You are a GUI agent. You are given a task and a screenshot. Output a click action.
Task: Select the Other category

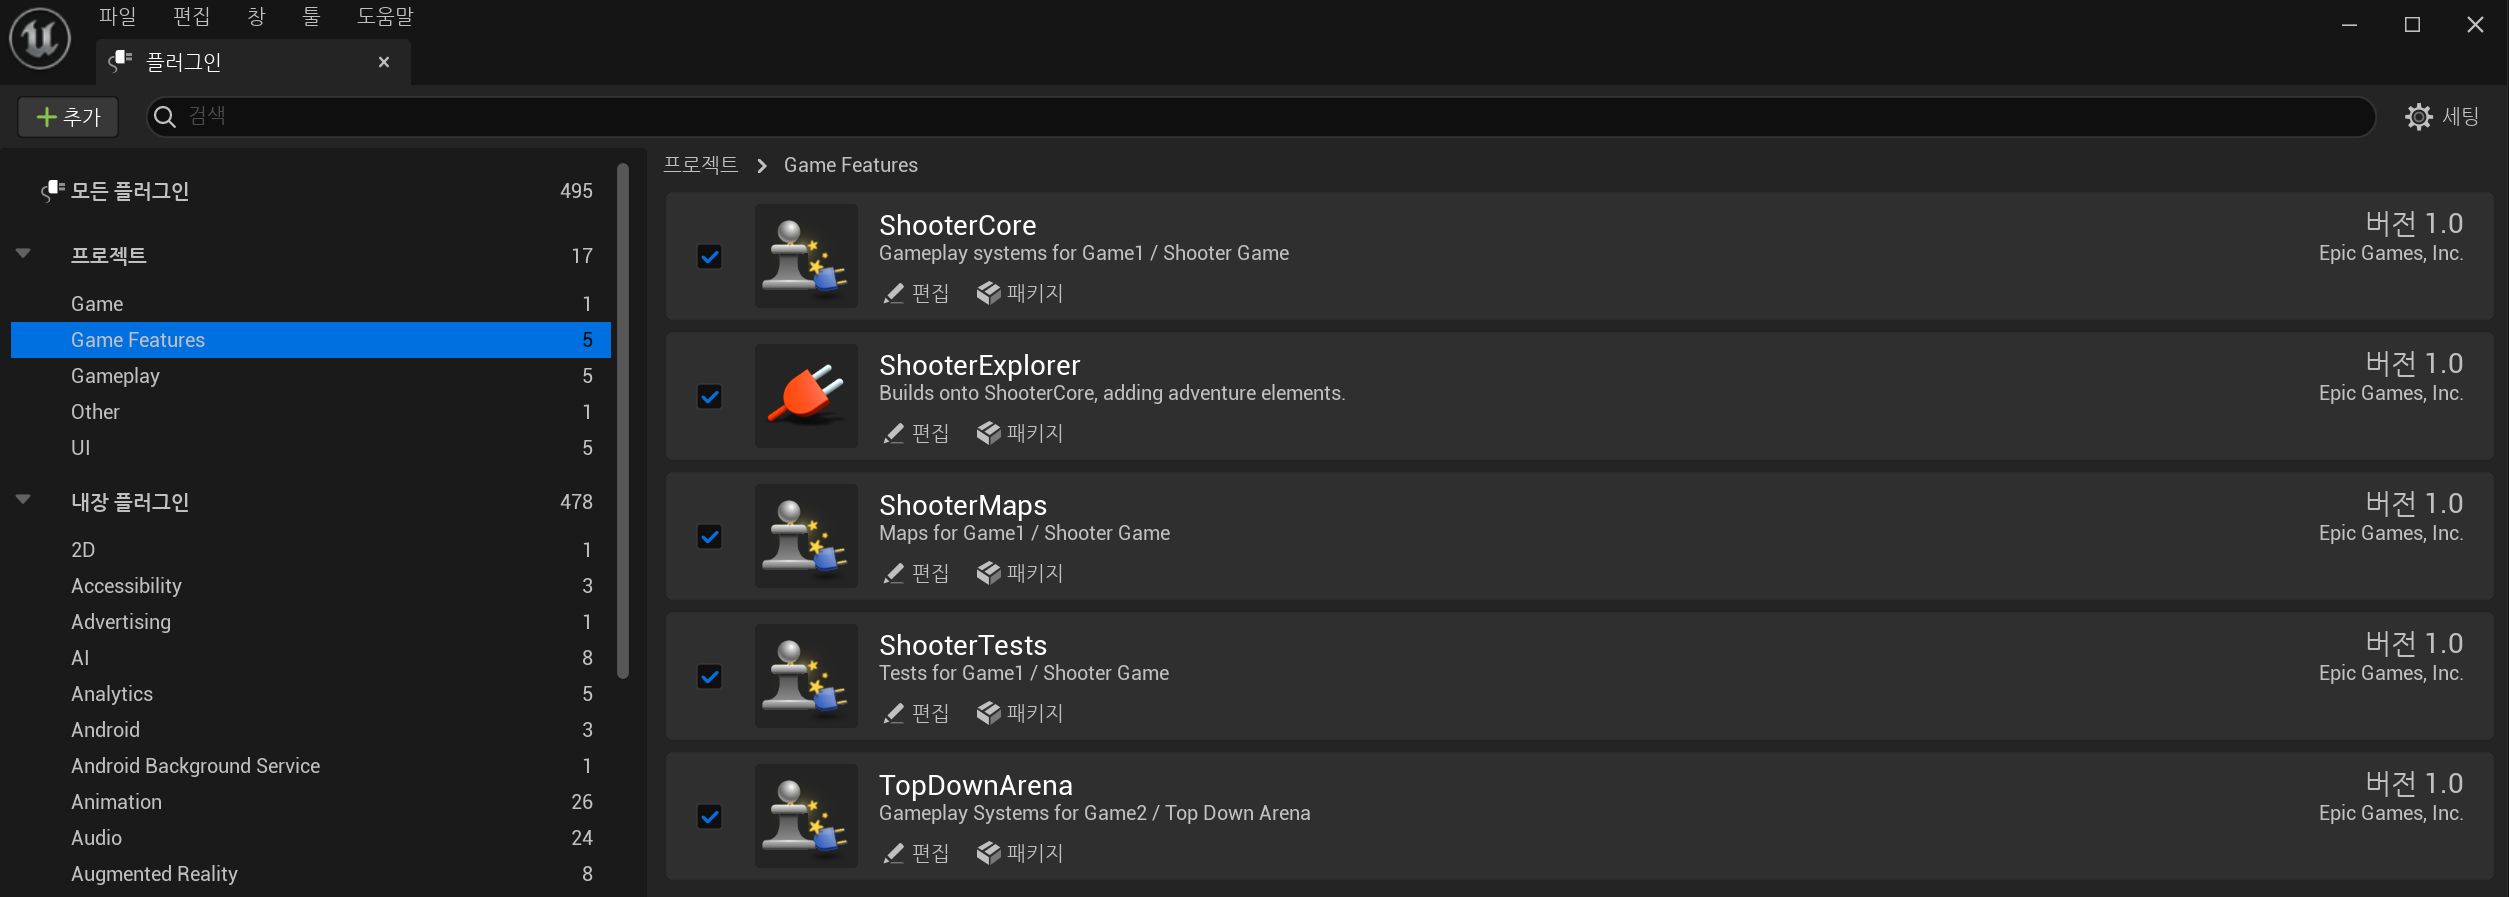pos(311,412)
